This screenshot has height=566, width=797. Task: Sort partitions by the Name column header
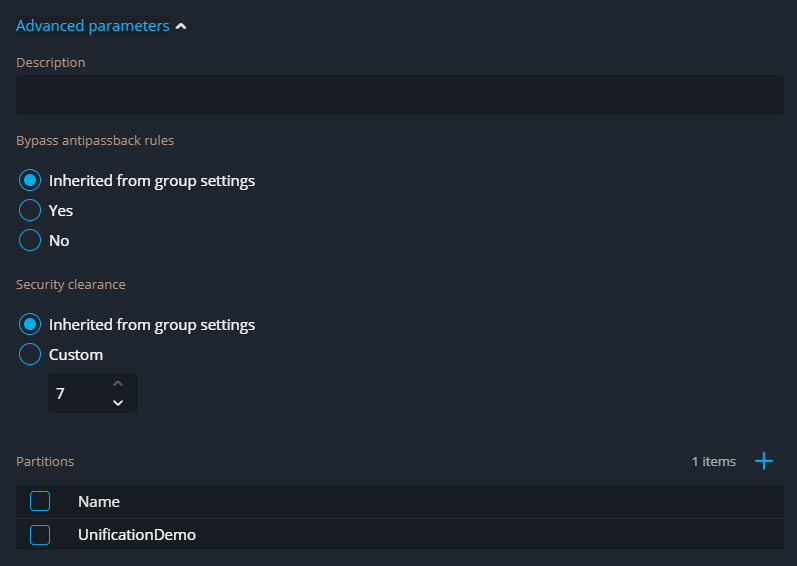pyautogui.click(x=99, y=502)
